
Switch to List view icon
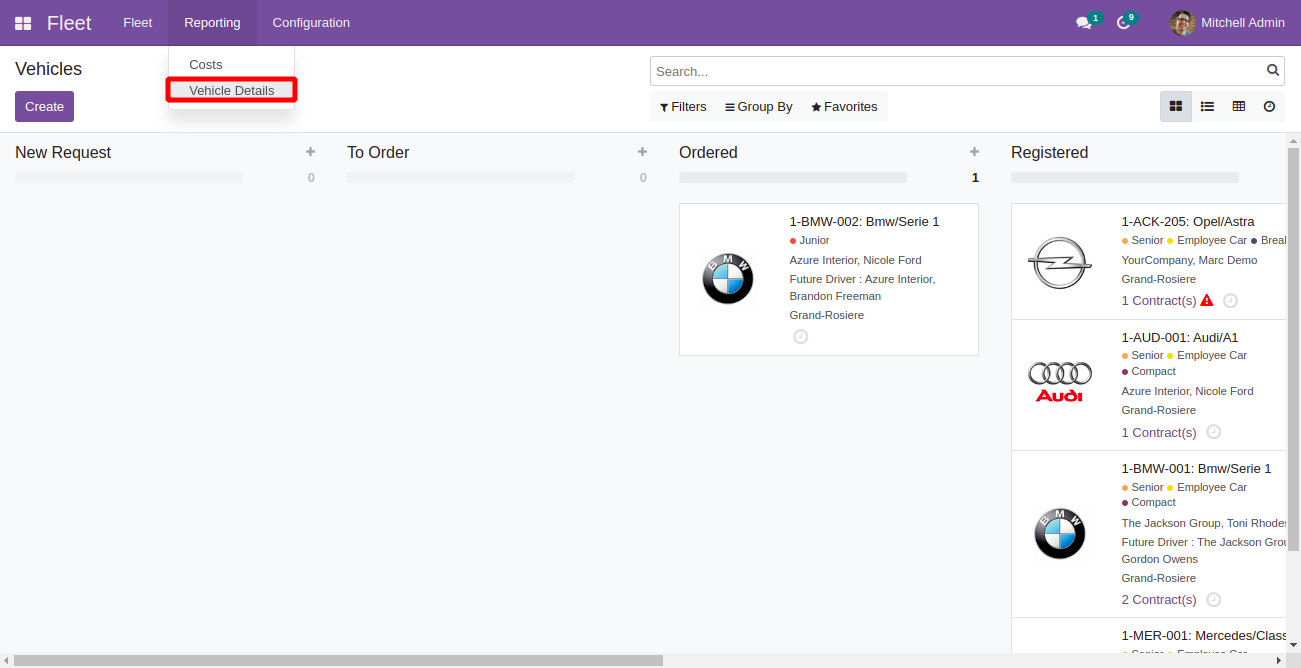point(1207,106)
